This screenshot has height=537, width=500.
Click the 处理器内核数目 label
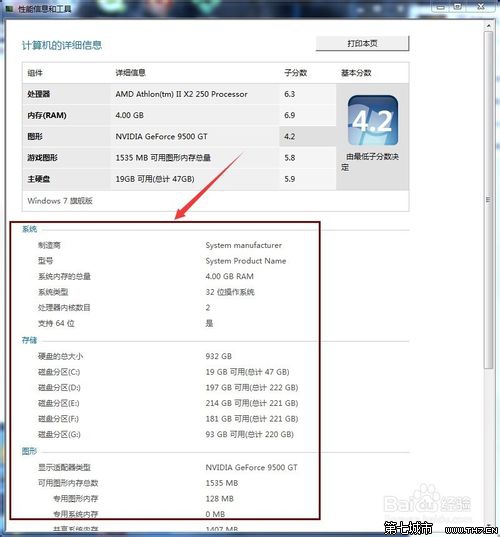tap(64, 308)
